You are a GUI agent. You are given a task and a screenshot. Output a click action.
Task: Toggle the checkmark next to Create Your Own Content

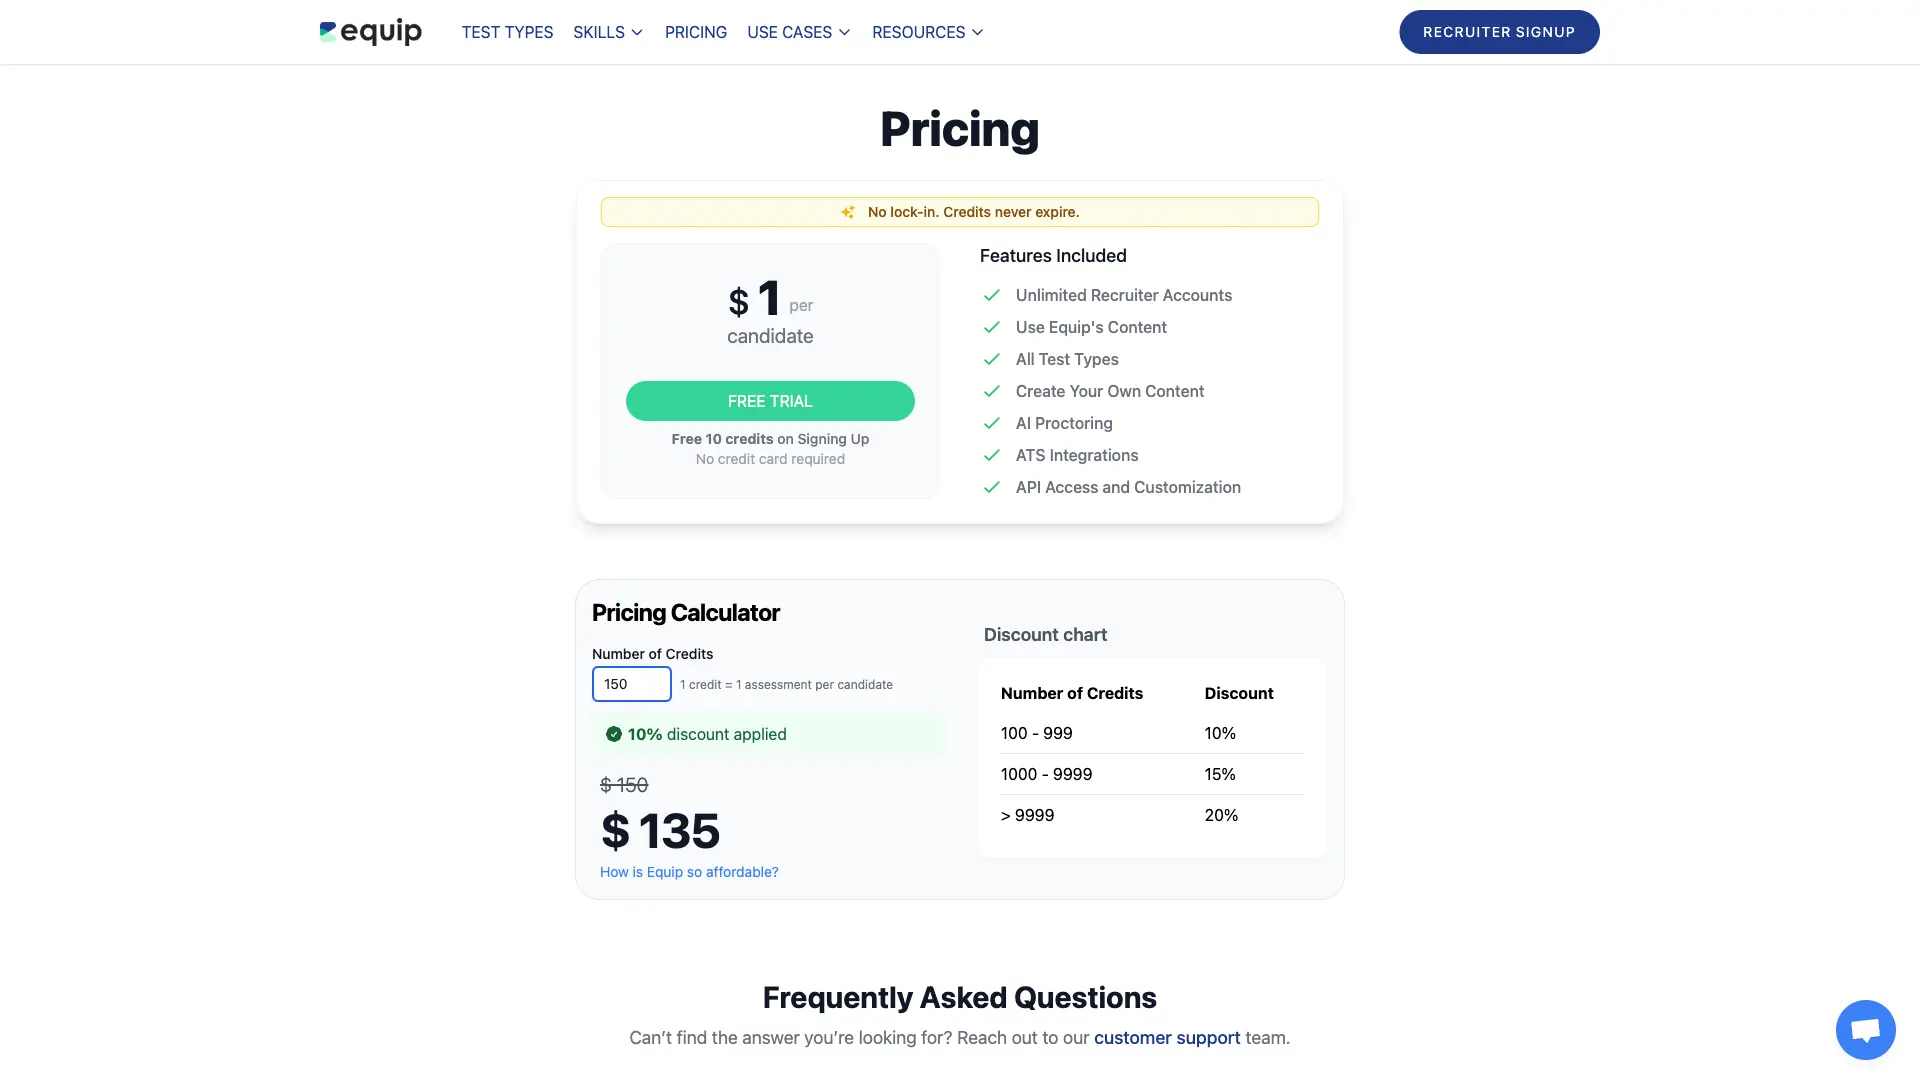(989, 390)
